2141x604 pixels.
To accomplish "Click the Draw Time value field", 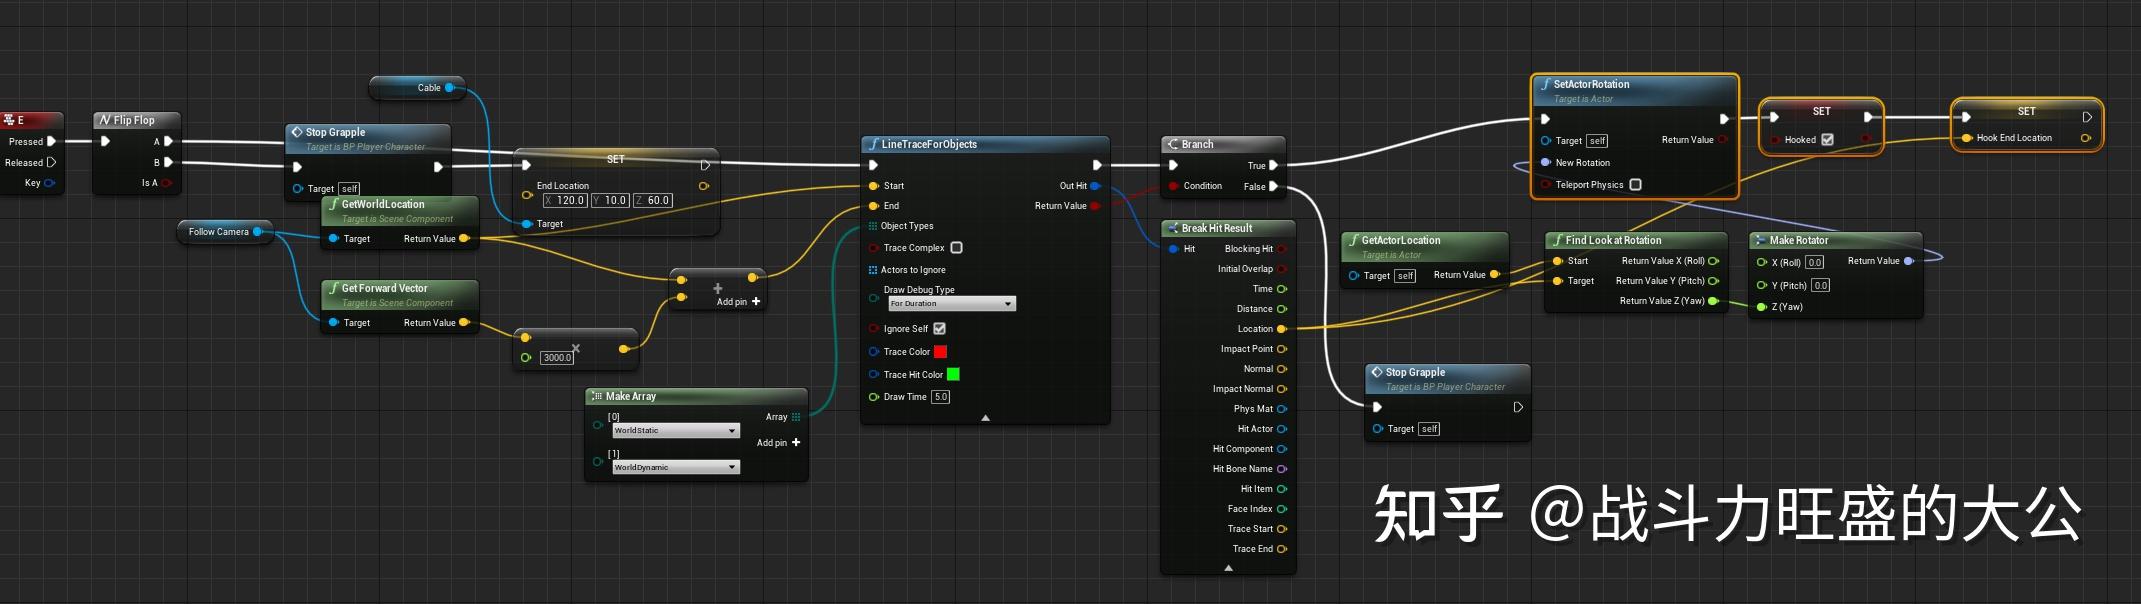I will click(x=940, y=397).
